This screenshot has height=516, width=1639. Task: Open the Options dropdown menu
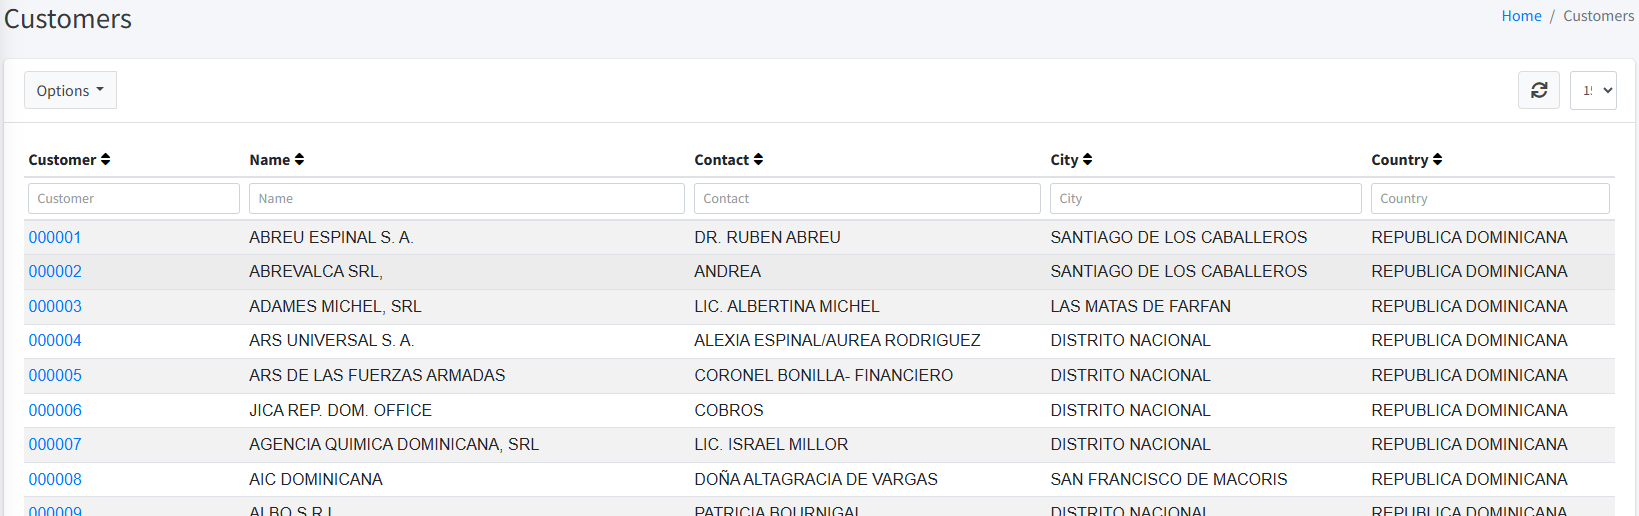(70, 90)
